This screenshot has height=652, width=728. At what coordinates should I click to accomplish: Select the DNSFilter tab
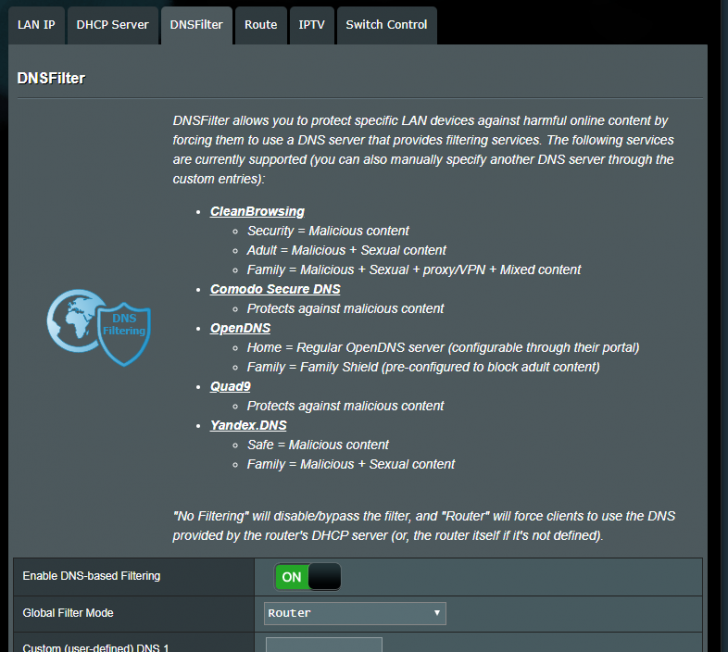click(196, 25)
